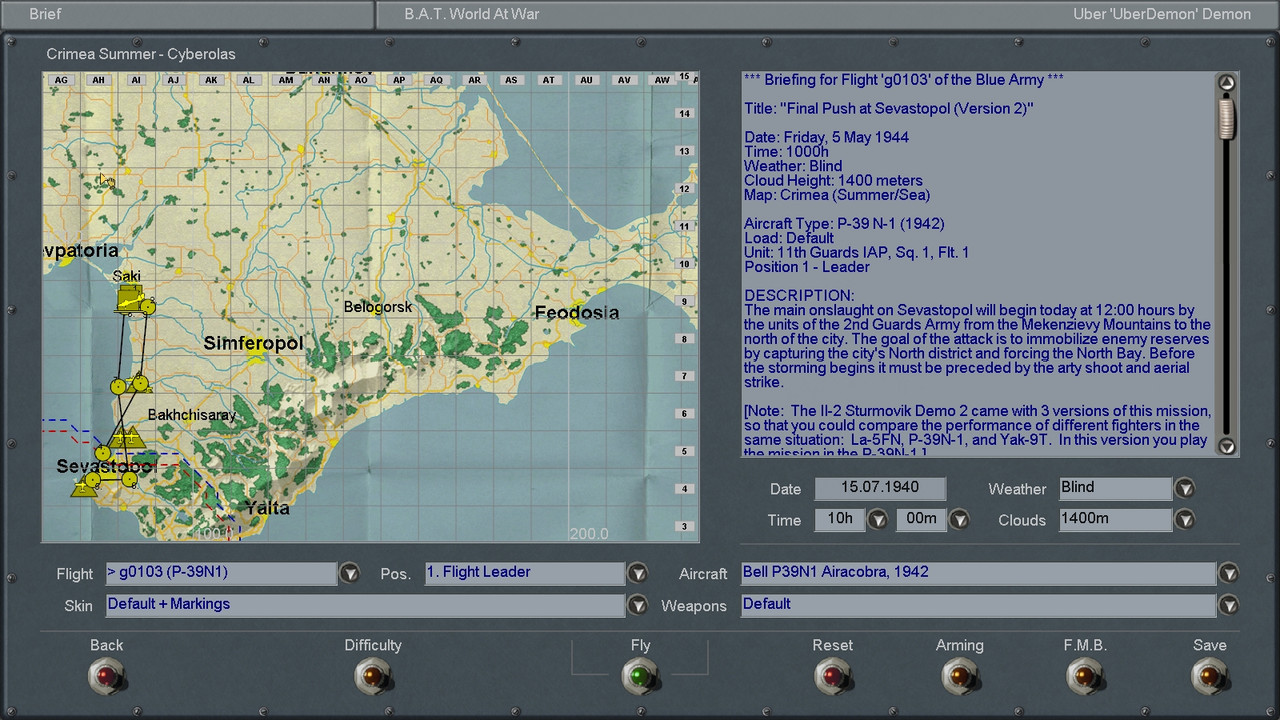The width and height of the screenshot is (1280, 720).
Task: Click briefing scrollbar down arrow
Action: click(1227, 446)
